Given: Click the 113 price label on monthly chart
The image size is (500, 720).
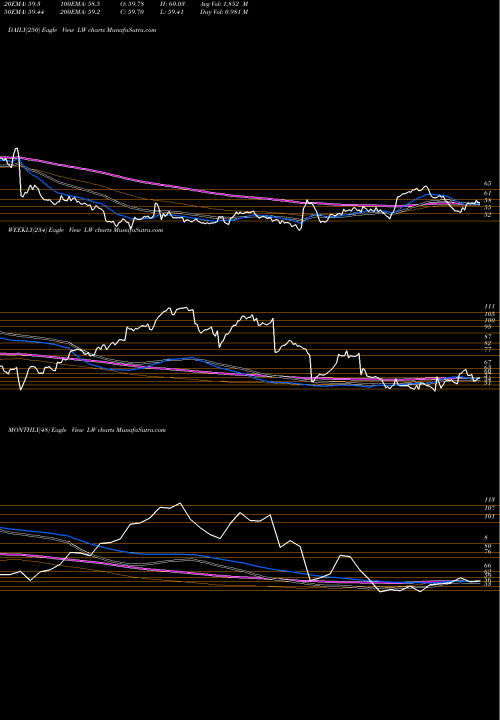Looking at the screenshot, I should point(489,500).
